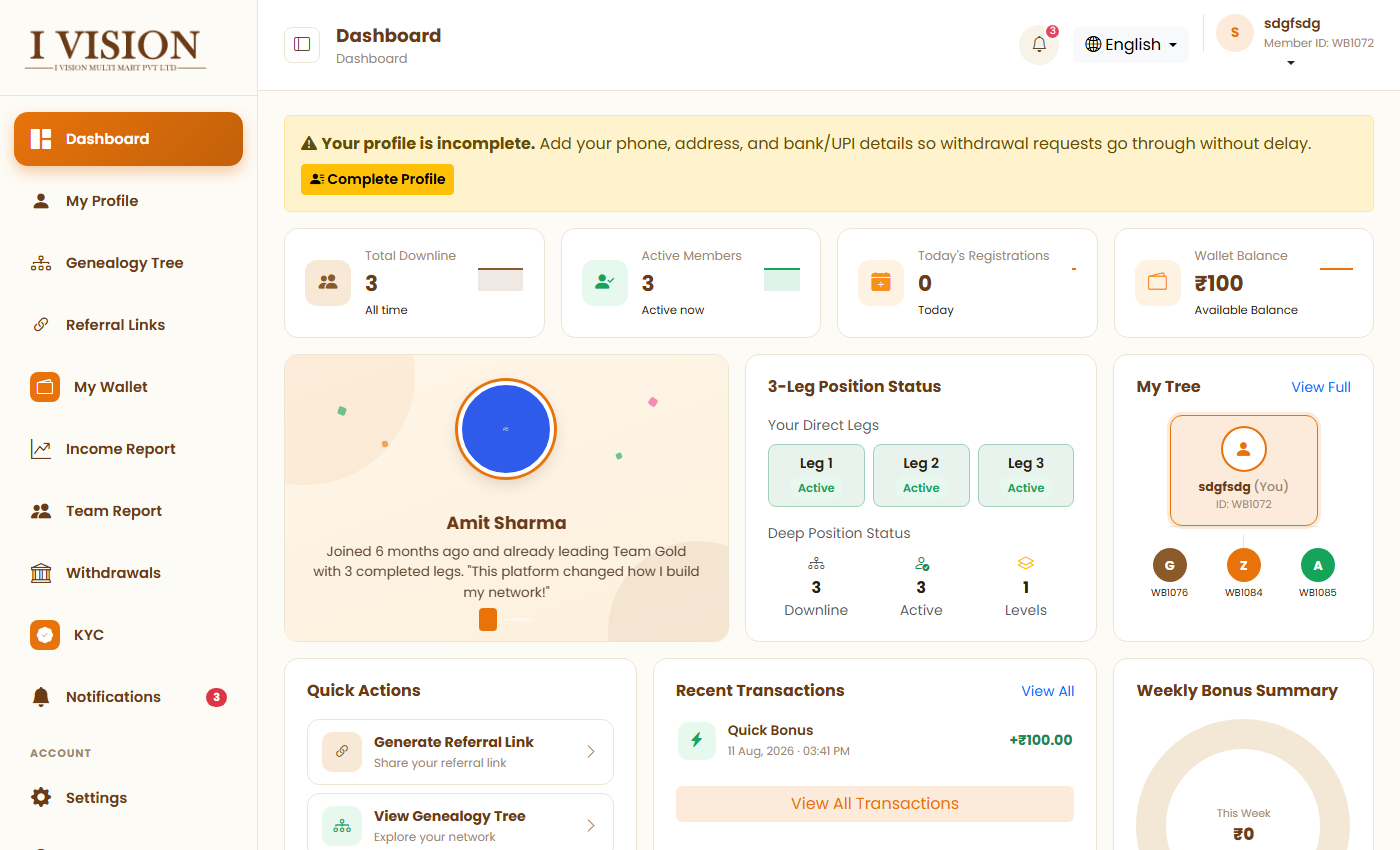Click the red Notifications count badge

[216, 697]
